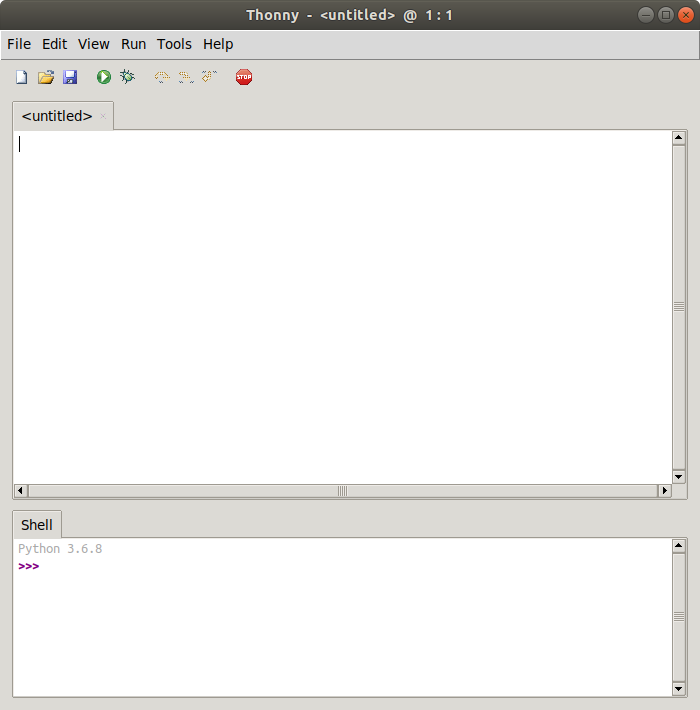Select the Shell tab
This screenshot has height=710, width=700.
pos(37,525)
